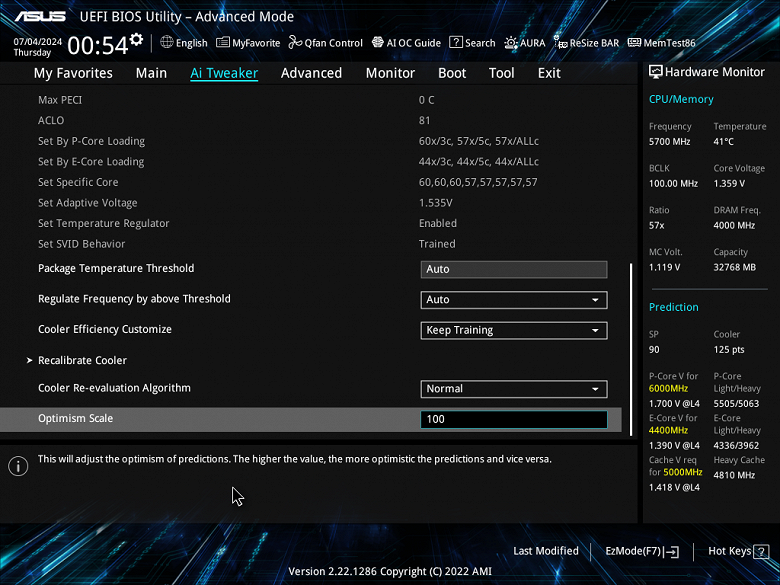
Task: Click Set By P-Core Loading label
Action: point(92,141)
